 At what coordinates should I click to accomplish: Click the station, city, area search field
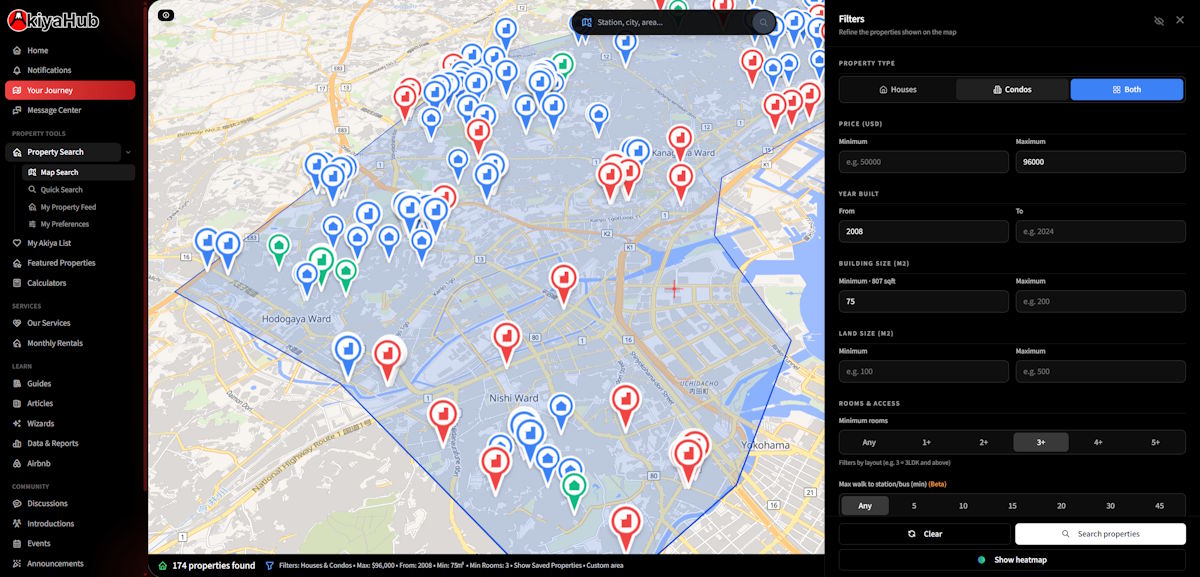(671, 22)
